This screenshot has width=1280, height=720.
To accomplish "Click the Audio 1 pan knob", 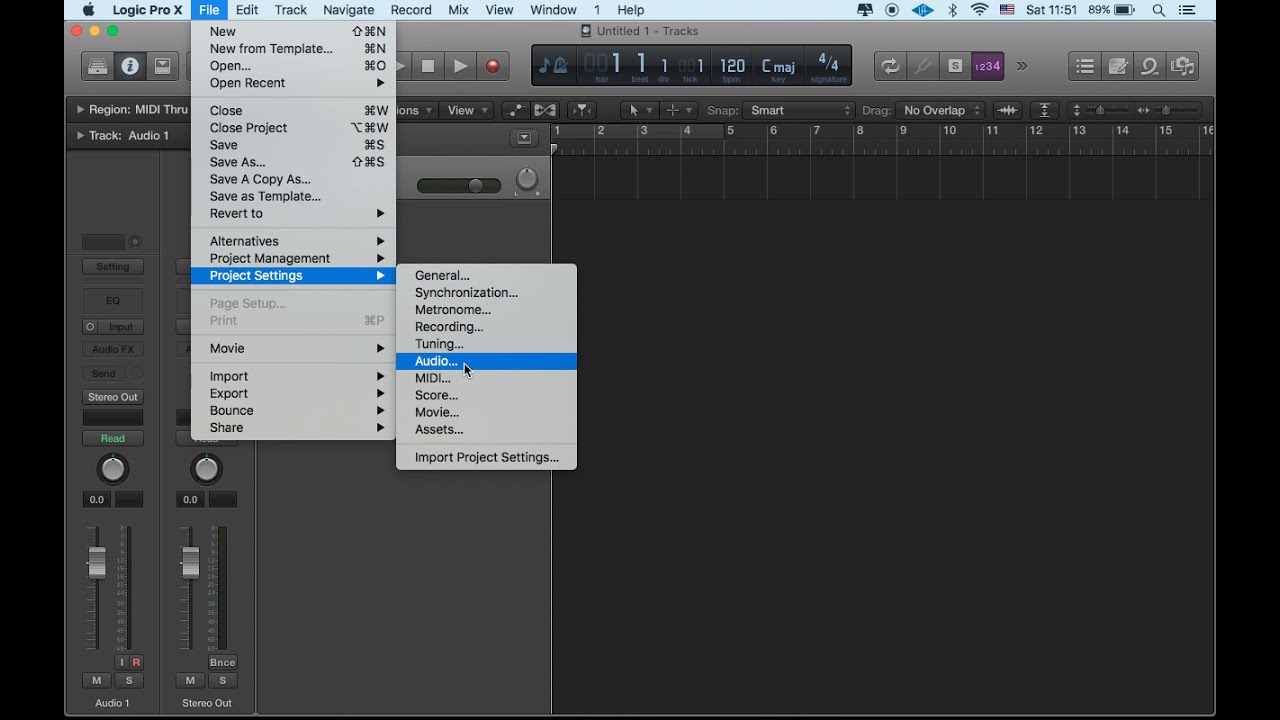I will click(113, 469).
